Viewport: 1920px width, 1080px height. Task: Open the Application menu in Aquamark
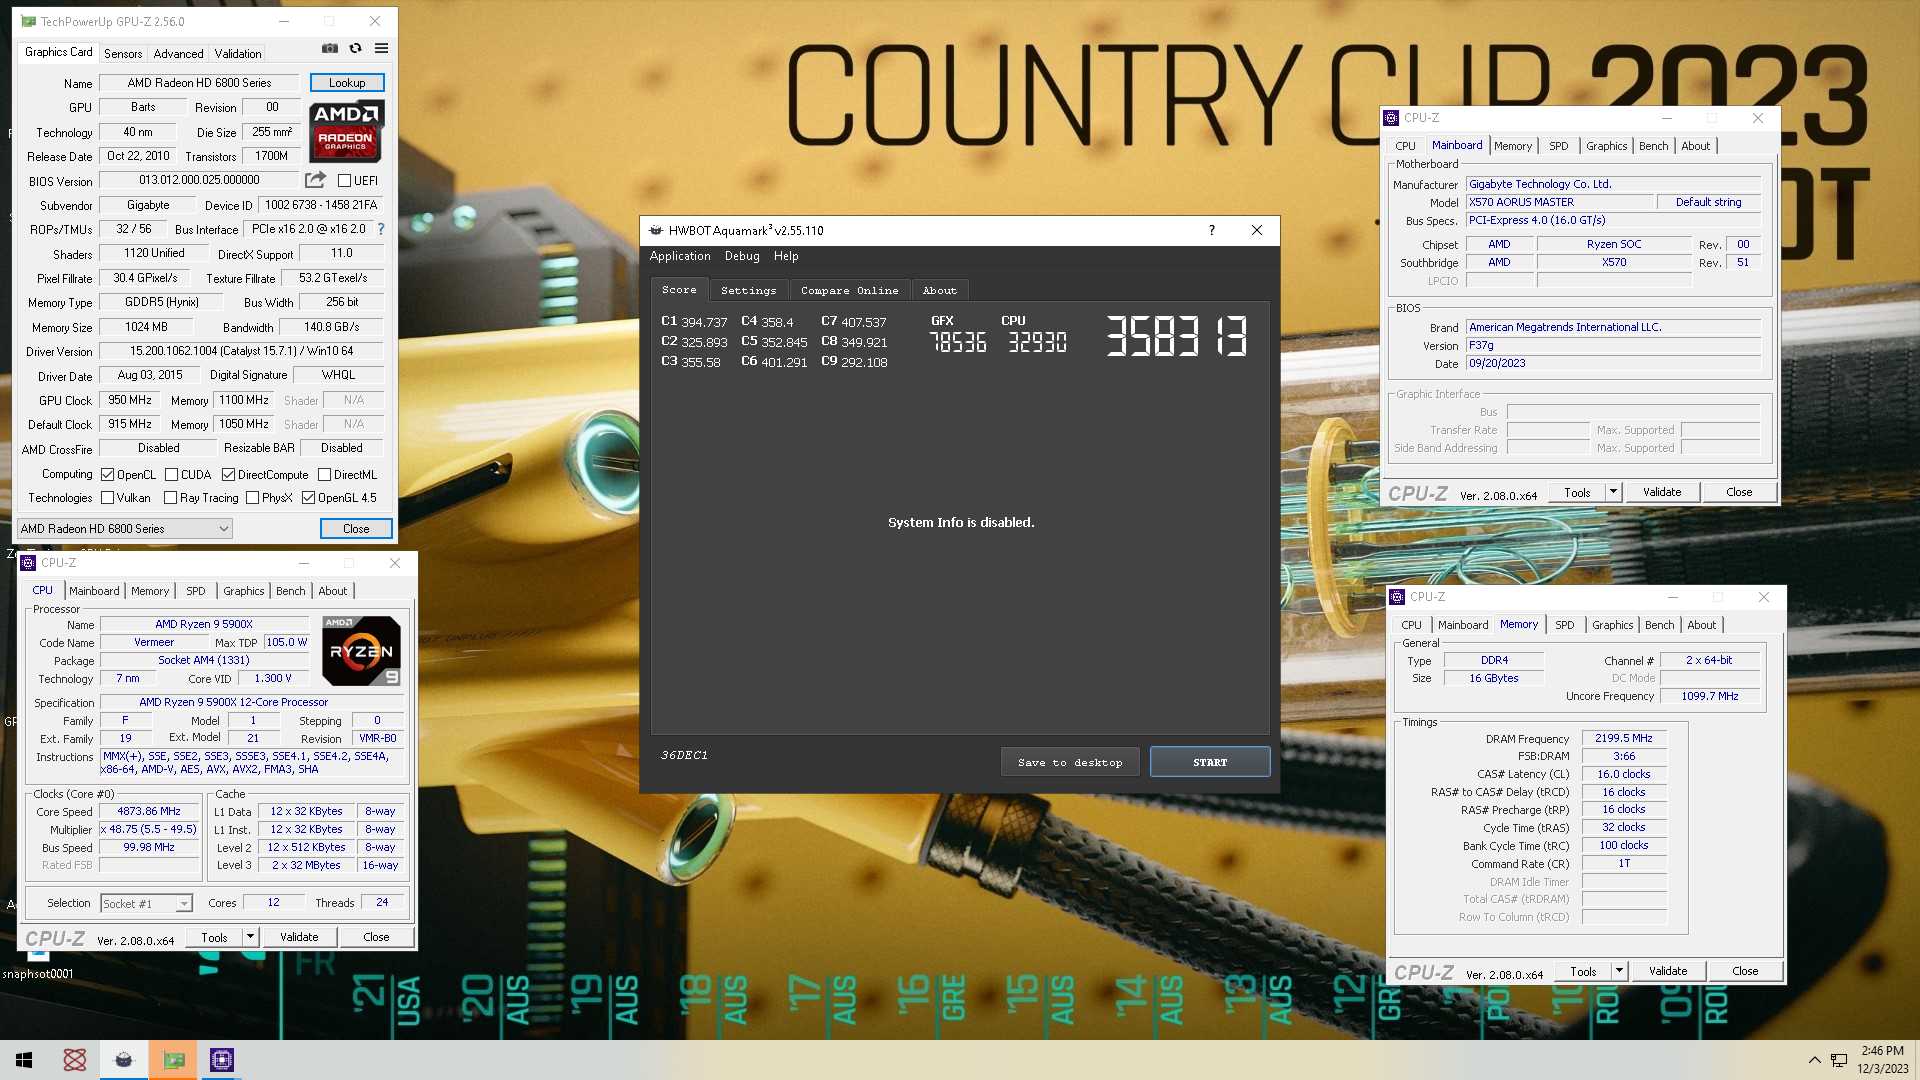pos(680,256)
